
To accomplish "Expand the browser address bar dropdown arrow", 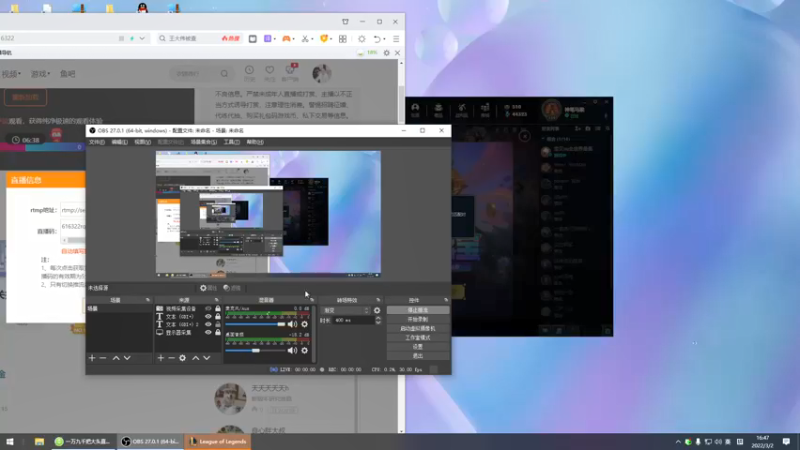I will point(142,38).
